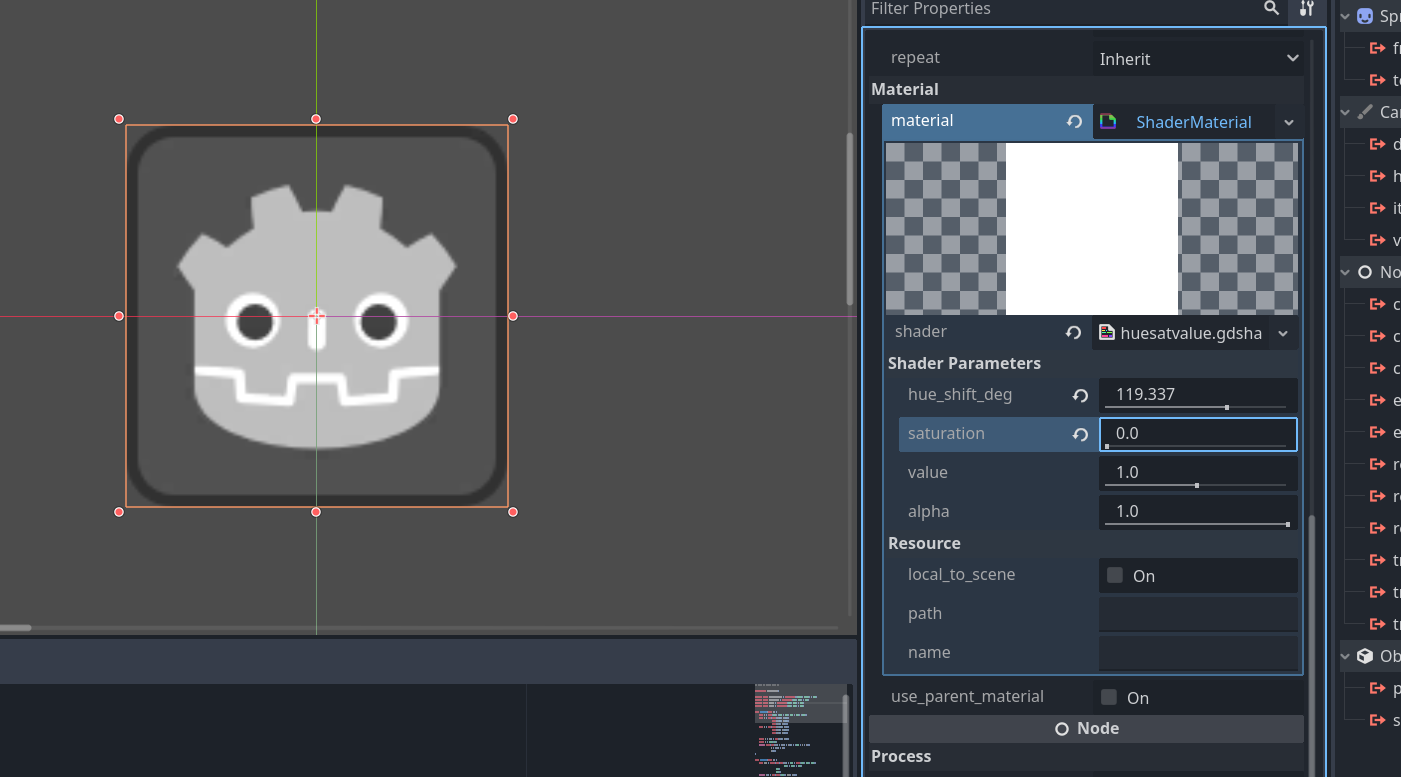Click the Node class section bar
This screenshot has height=777, width=1401.
pyautogui.click(x=1086, y=729)
